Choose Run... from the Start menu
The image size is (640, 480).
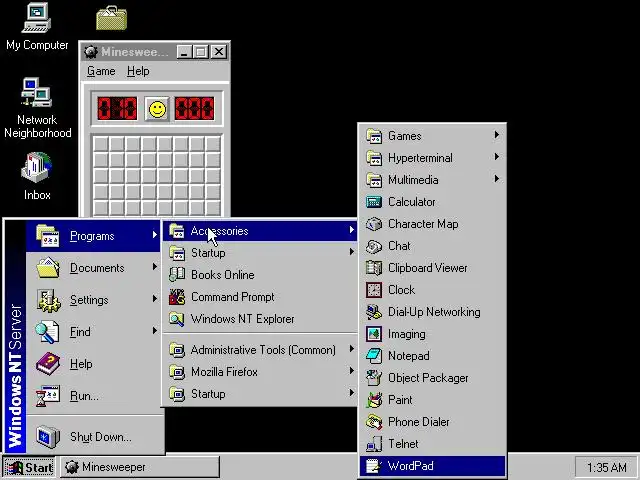click(95, 396)
